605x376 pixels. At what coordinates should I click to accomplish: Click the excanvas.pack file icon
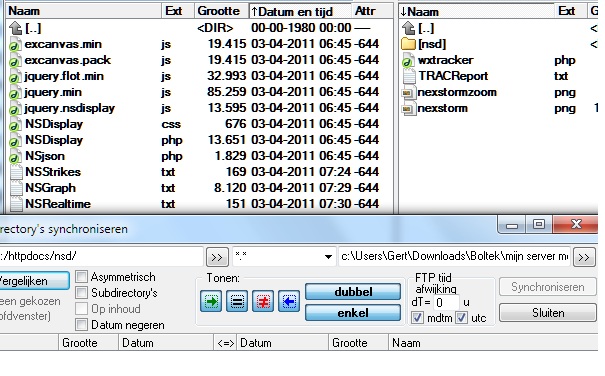[x=15, y=60]
